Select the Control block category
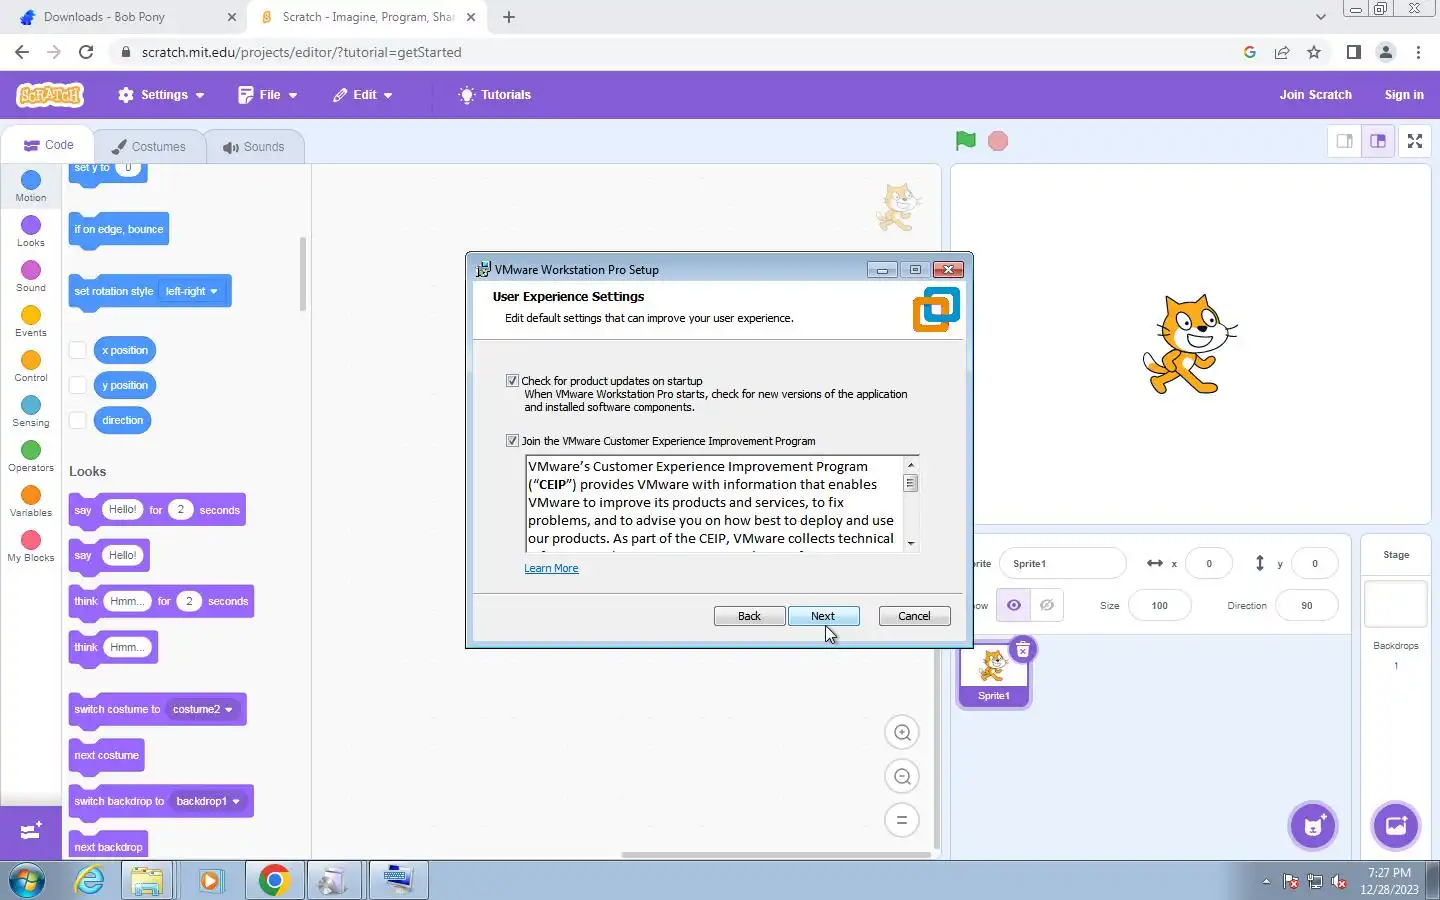This screenshot has height=900, width=1440. coord(31,366)
